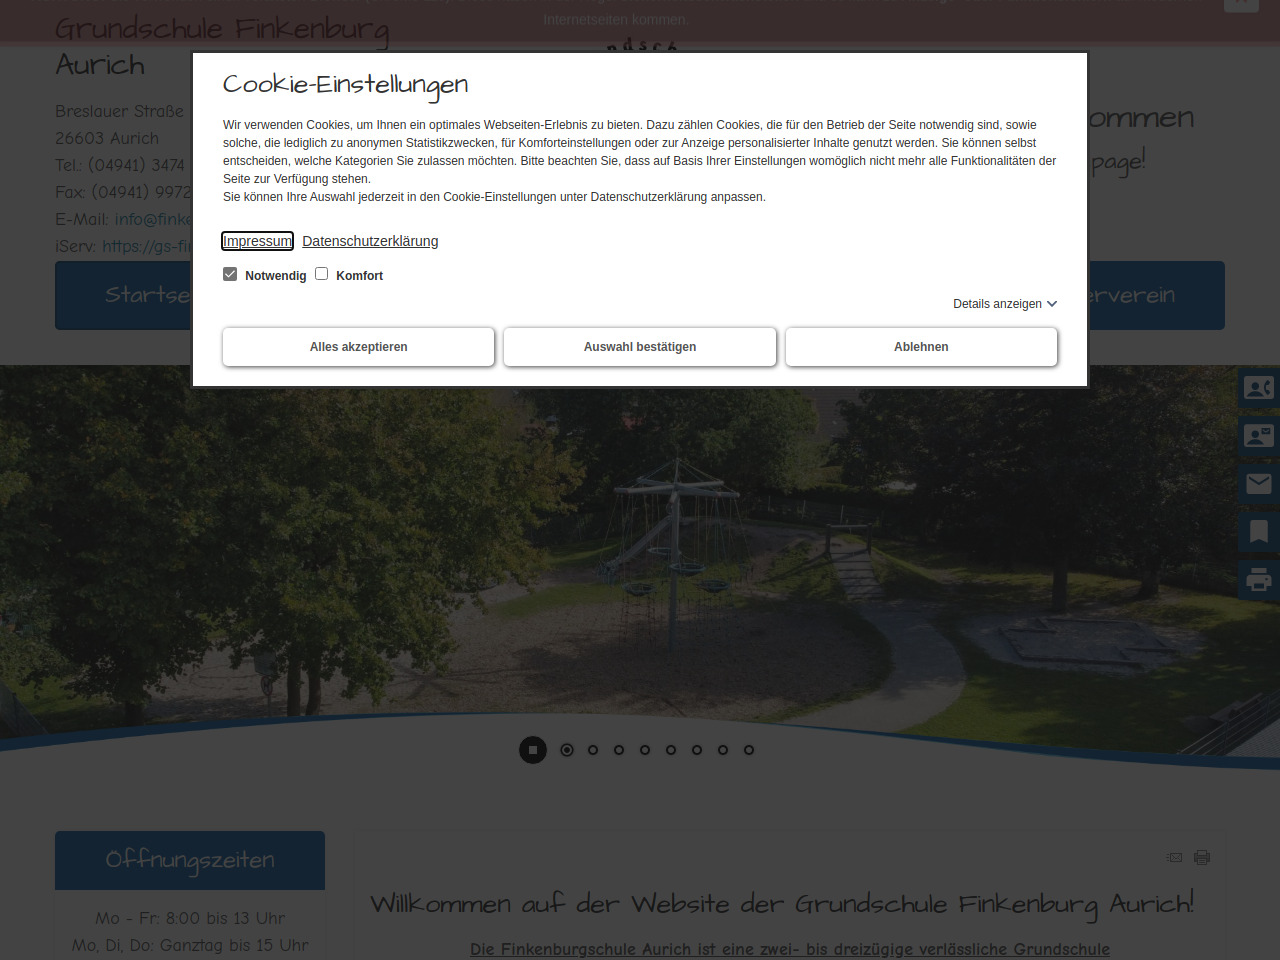Viewport: 1280px width, 960px height.
Task: Click Auswahl bestätigen button
Action: 640,347
